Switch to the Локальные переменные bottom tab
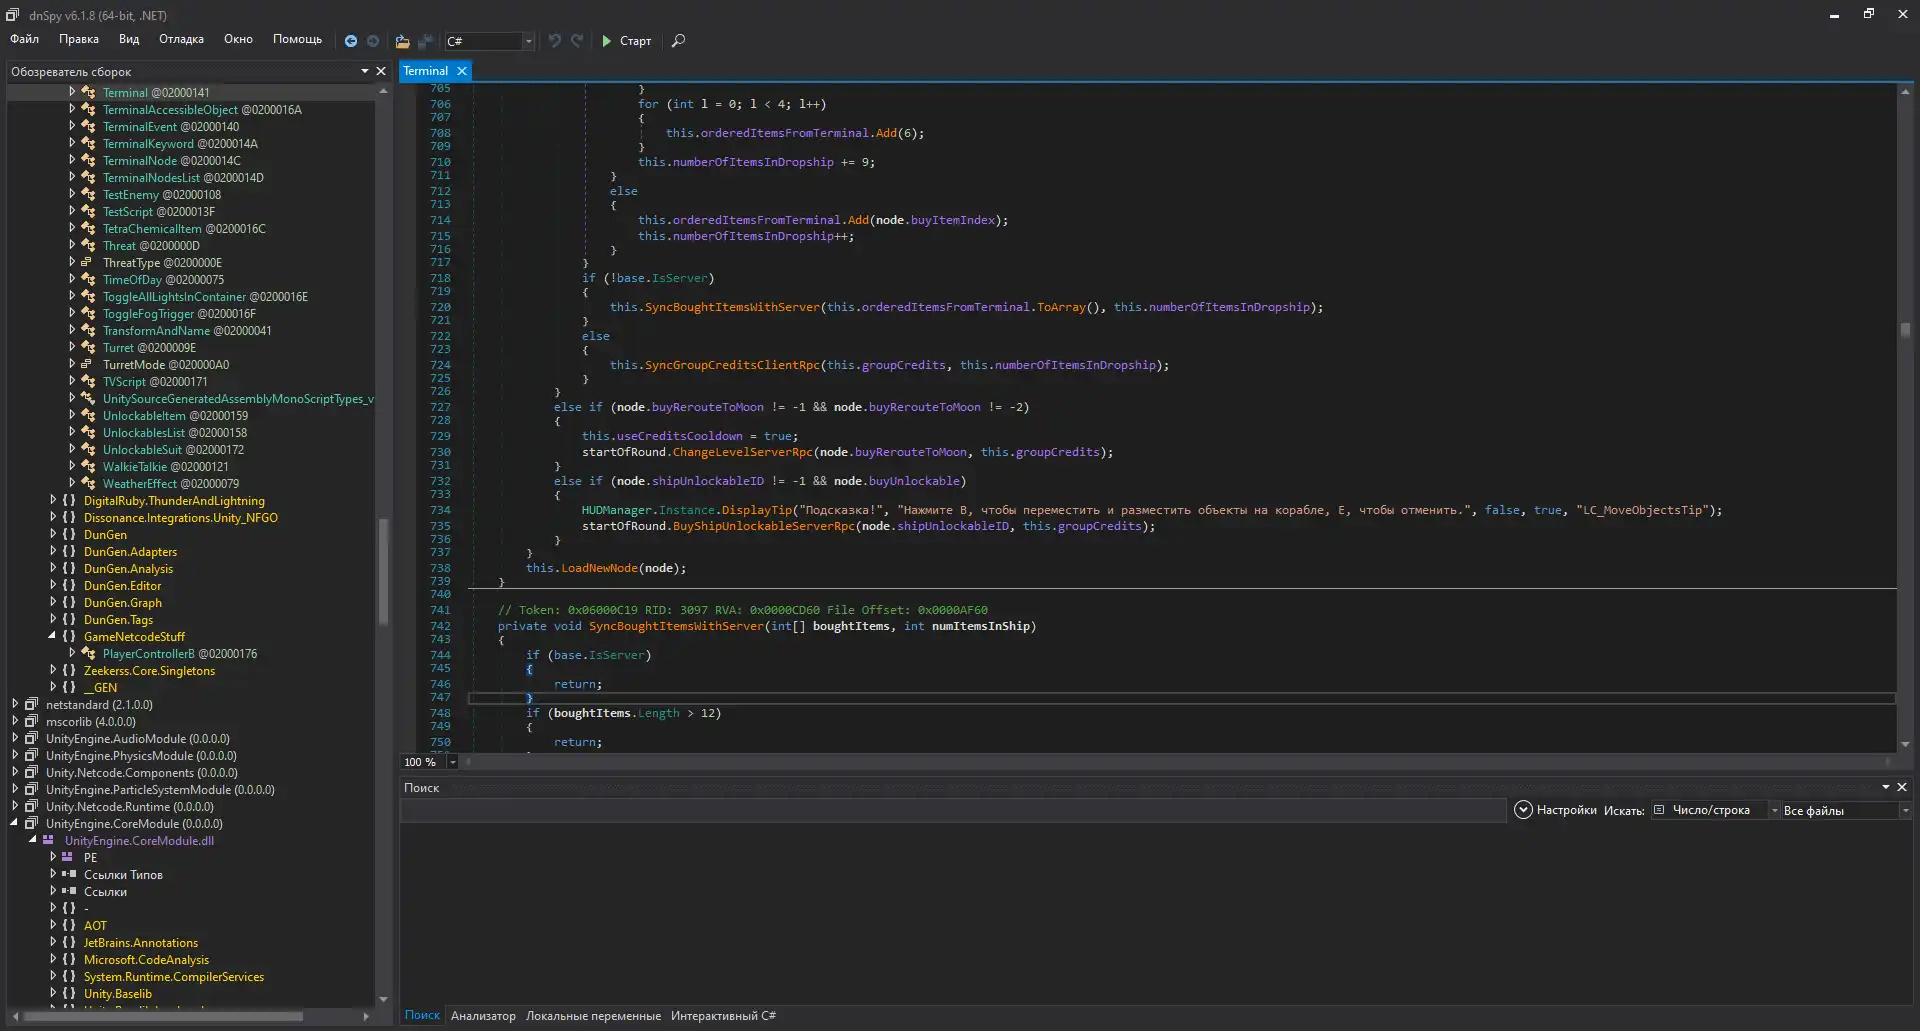Viewport: 1920px width, 1031px height. 593,1016
